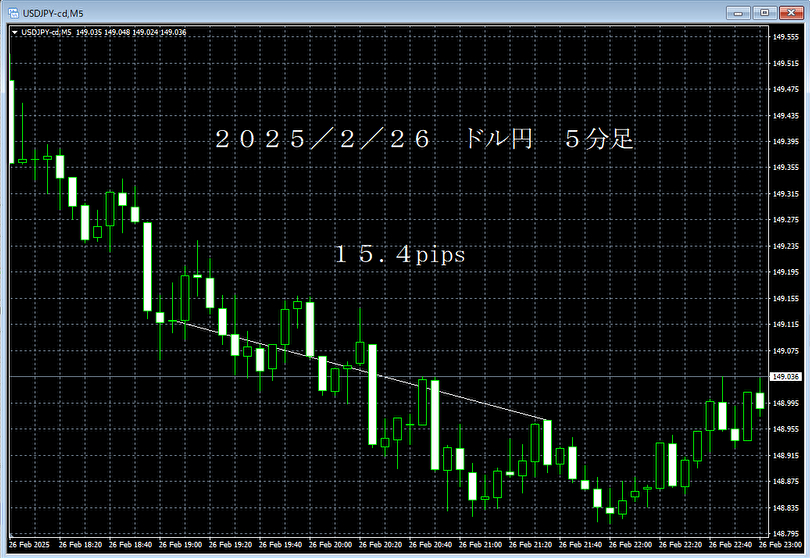
Task: Click time axis label 26 Feb 19:40
Action: 281,545
